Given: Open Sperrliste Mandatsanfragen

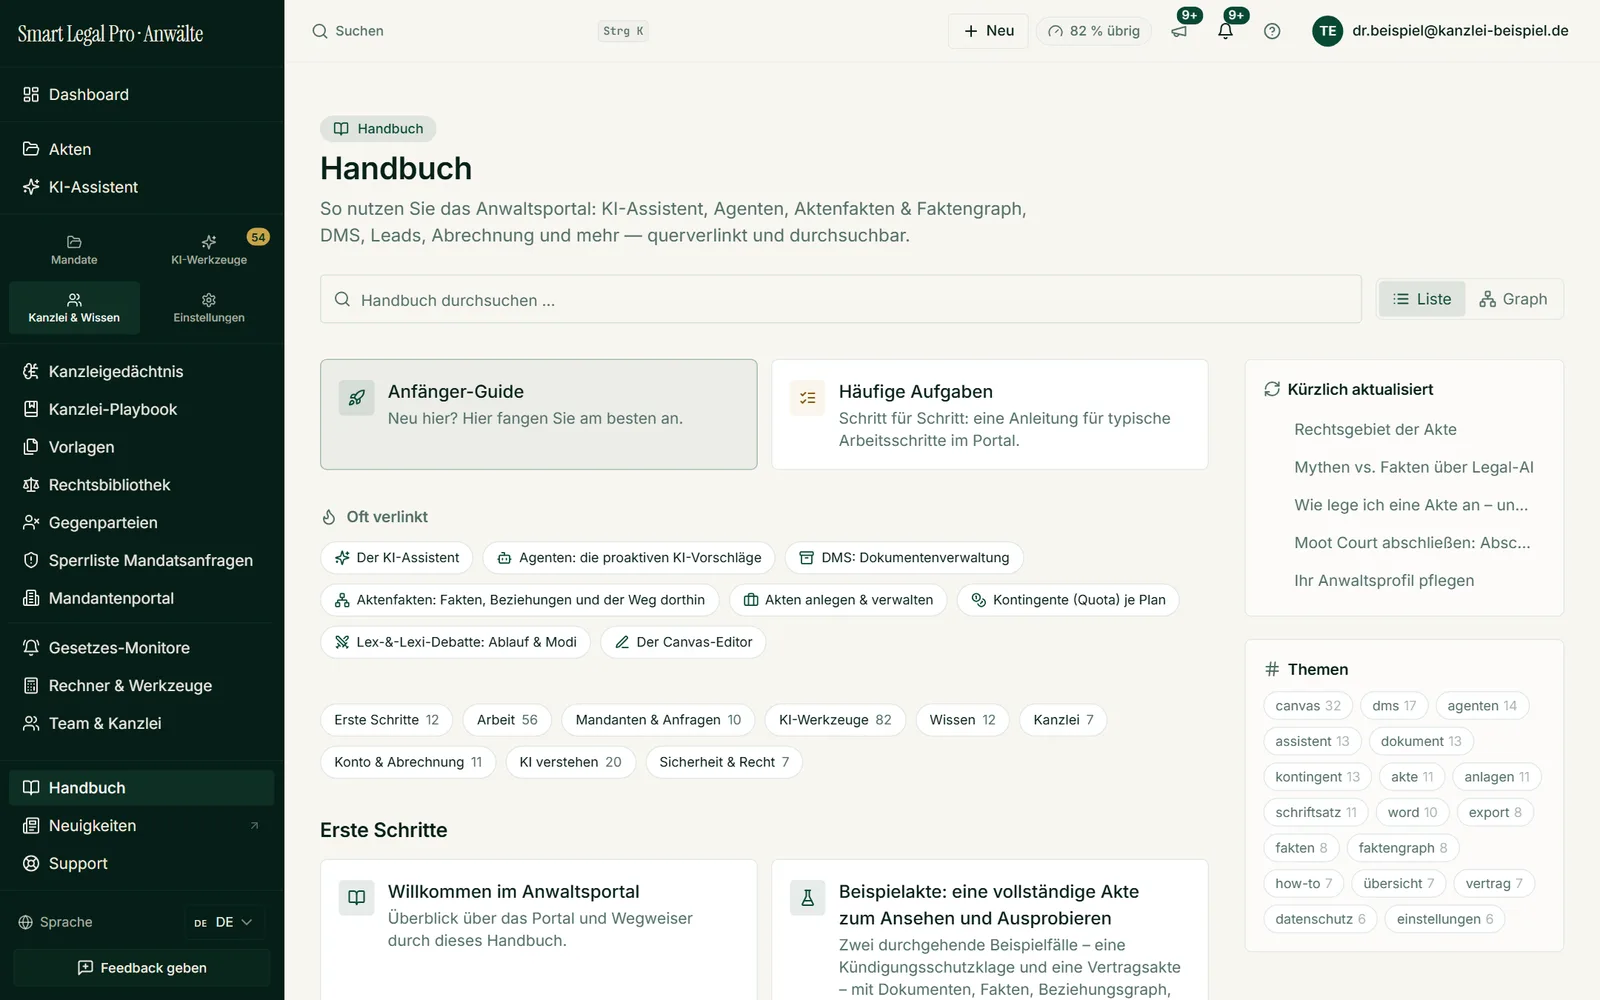Looking at the screenshot, I should click(x=142, y=561).
